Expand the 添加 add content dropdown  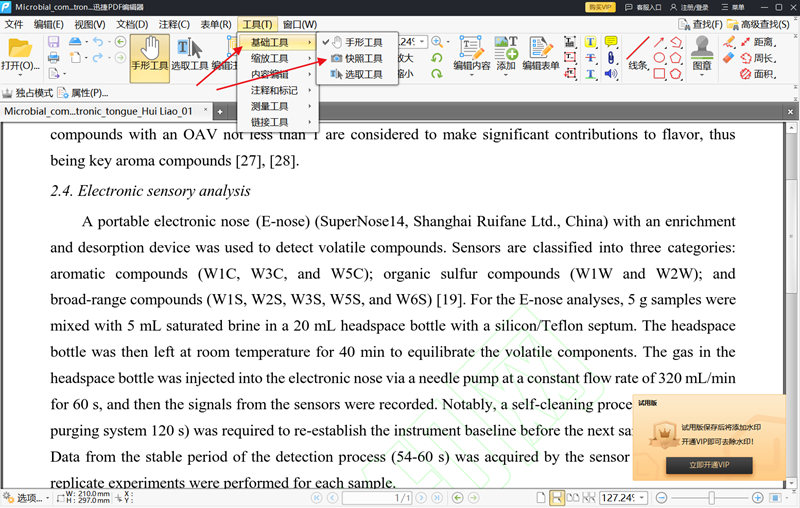point(506,75)
